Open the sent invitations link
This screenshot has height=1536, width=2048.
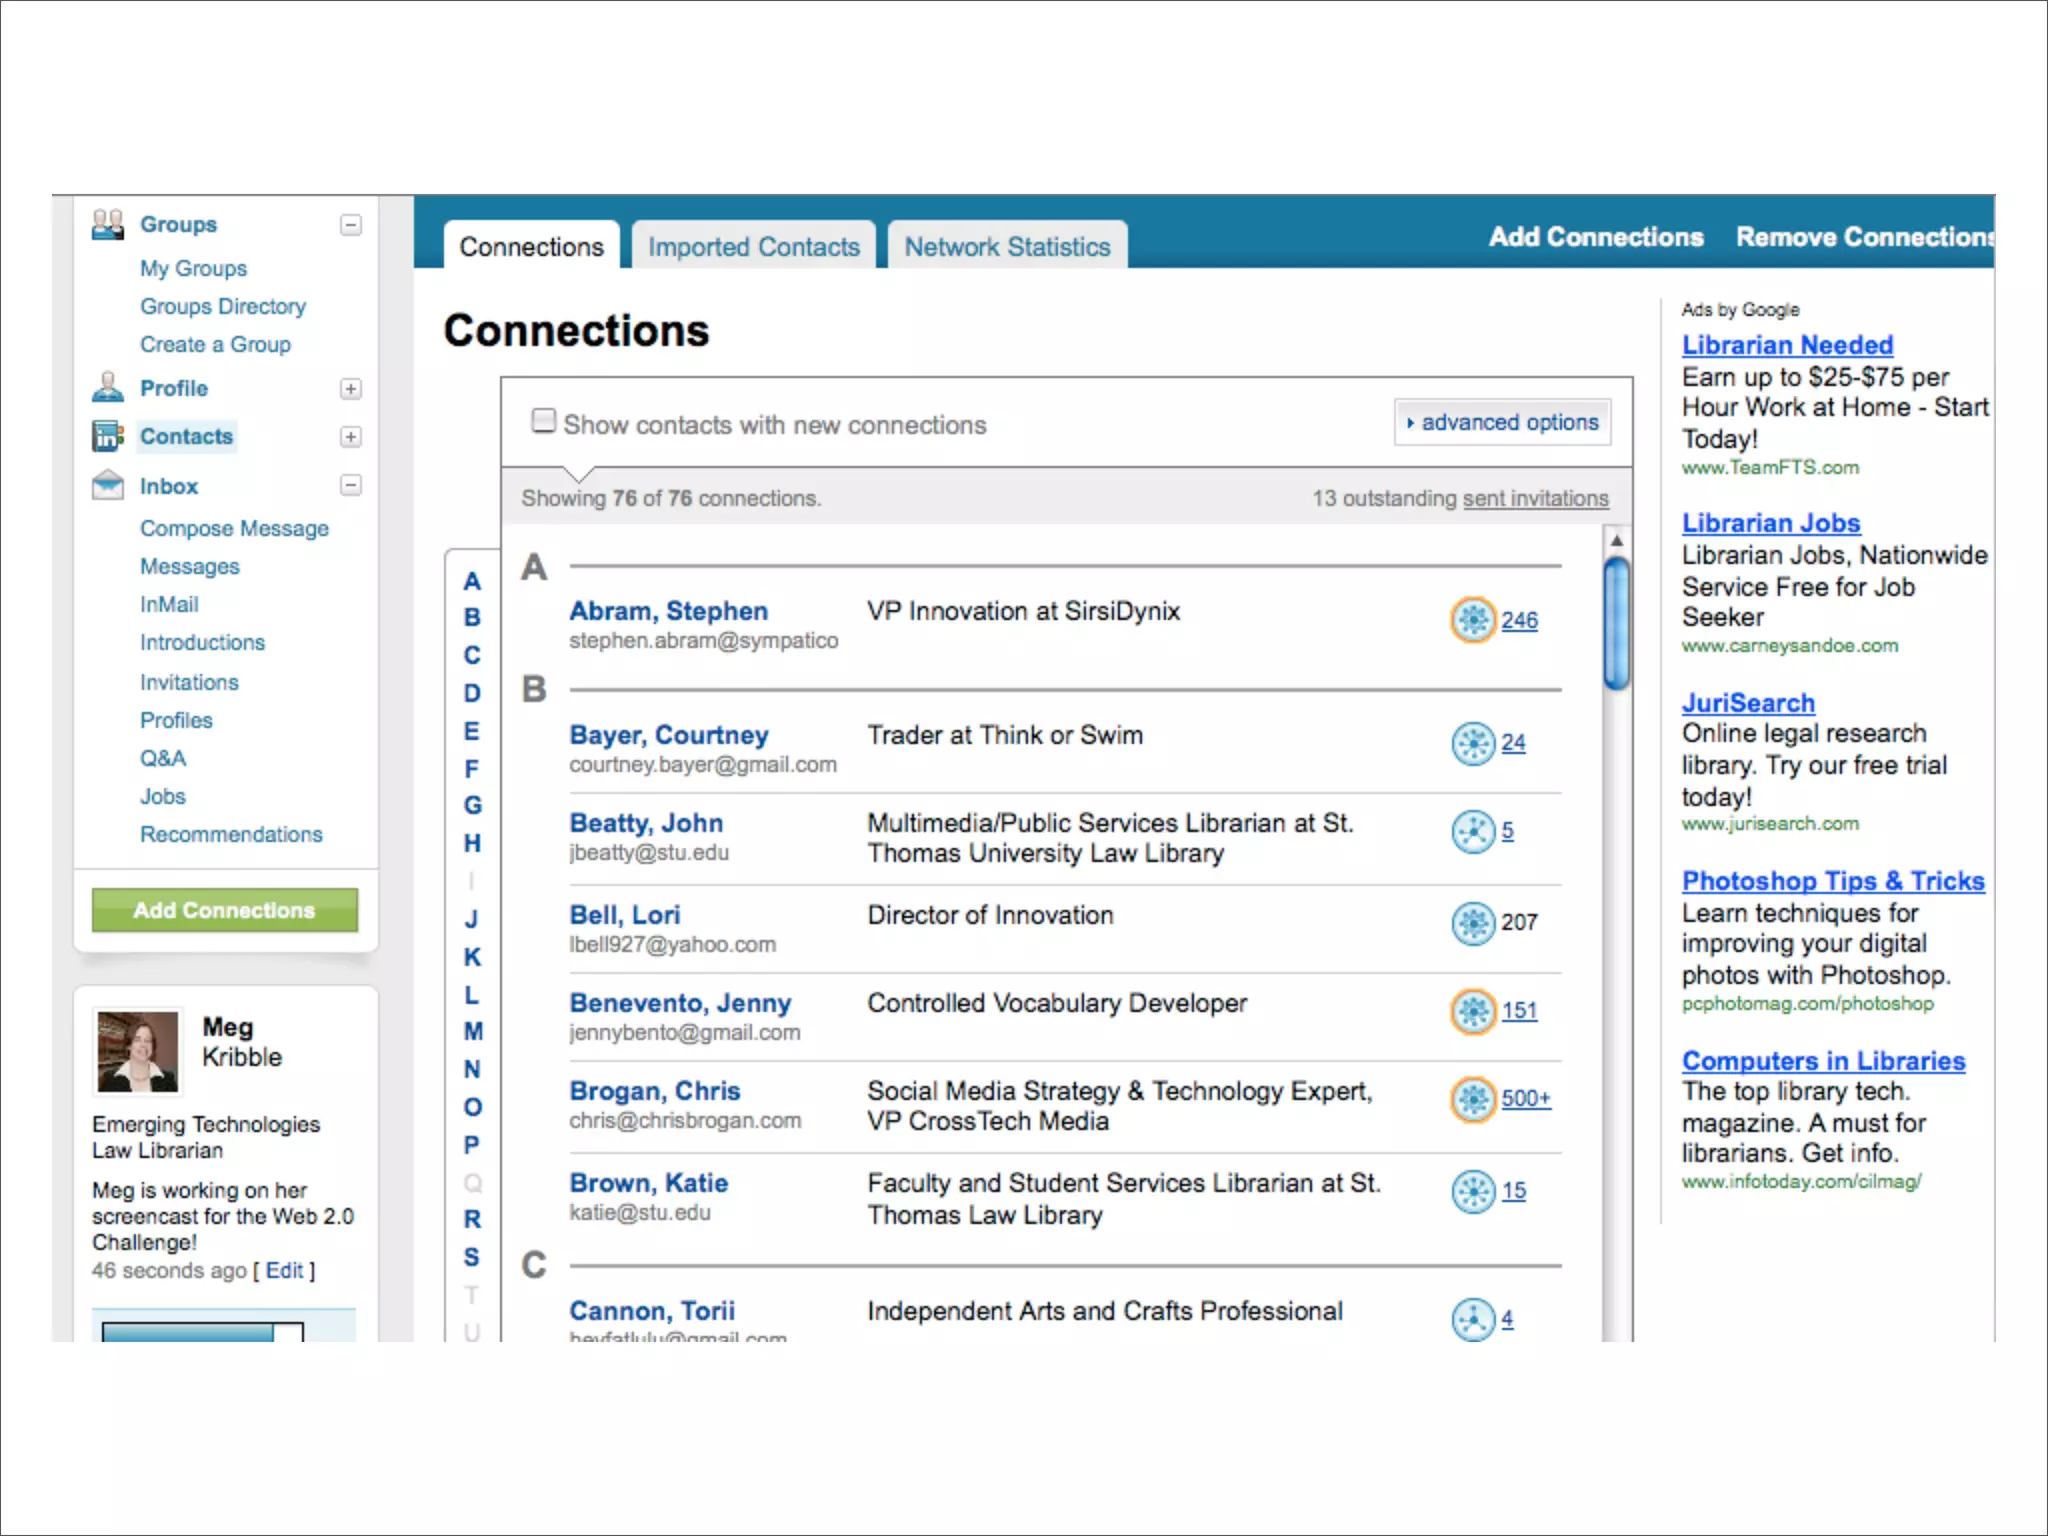point(1535,498)
